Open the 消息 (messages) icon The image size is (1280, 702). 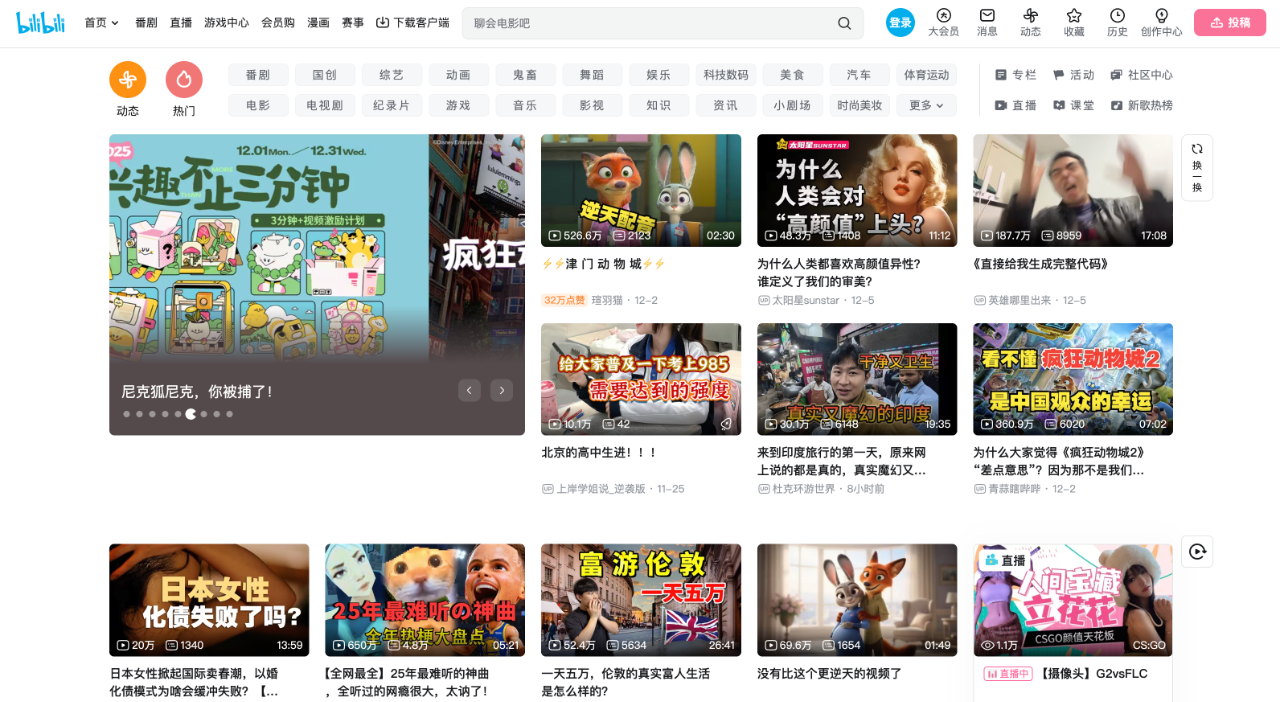986,22
